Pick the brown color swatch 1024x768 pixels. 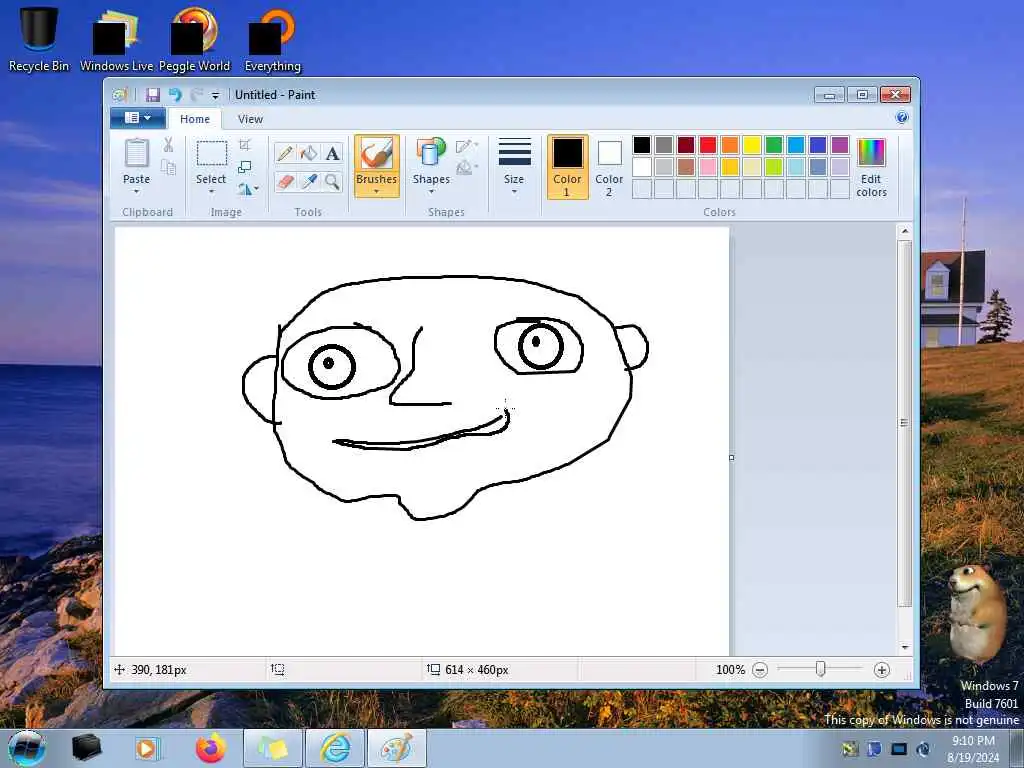[686, 167]
